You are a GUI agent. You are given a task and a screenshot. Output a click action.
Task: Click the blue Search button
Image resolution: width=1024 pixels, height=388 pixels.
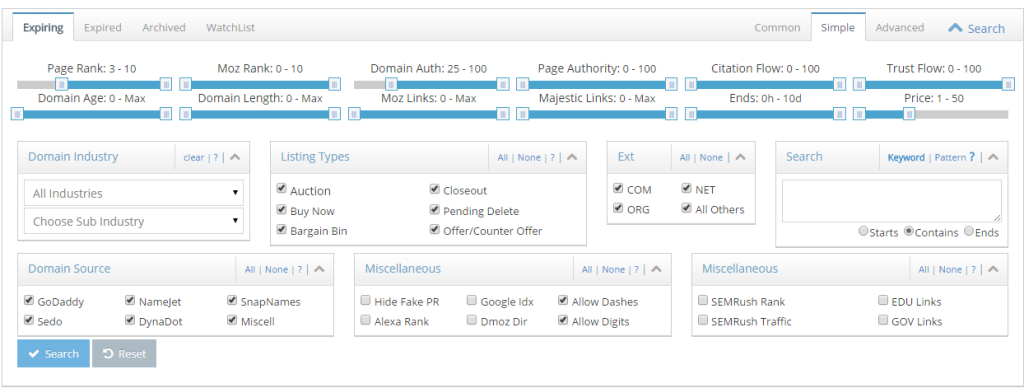[54, 353]
